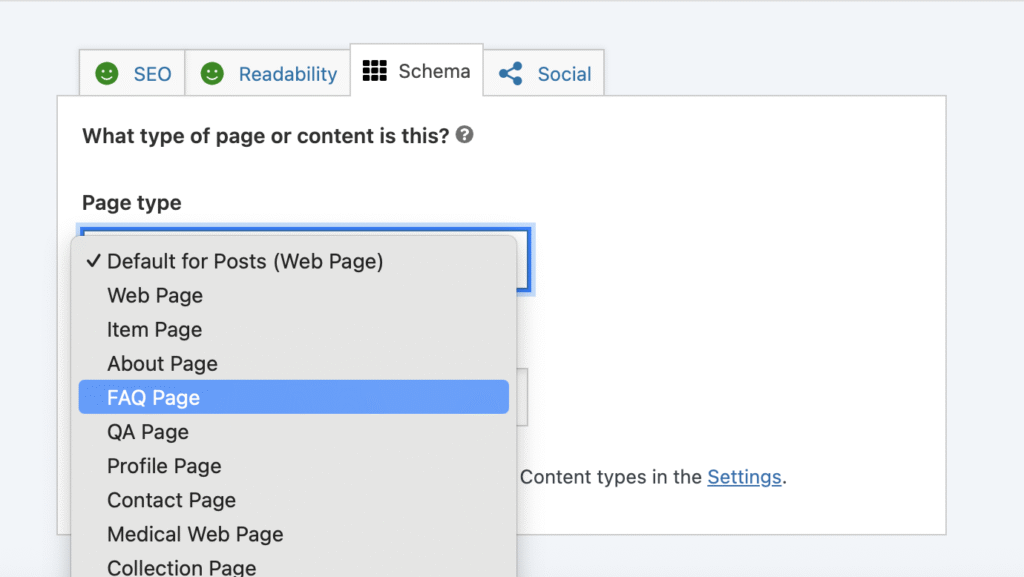Screen dimensions: 1024x577
Task: Click the green smiley icon beside Readability
Action: (212, 74)
